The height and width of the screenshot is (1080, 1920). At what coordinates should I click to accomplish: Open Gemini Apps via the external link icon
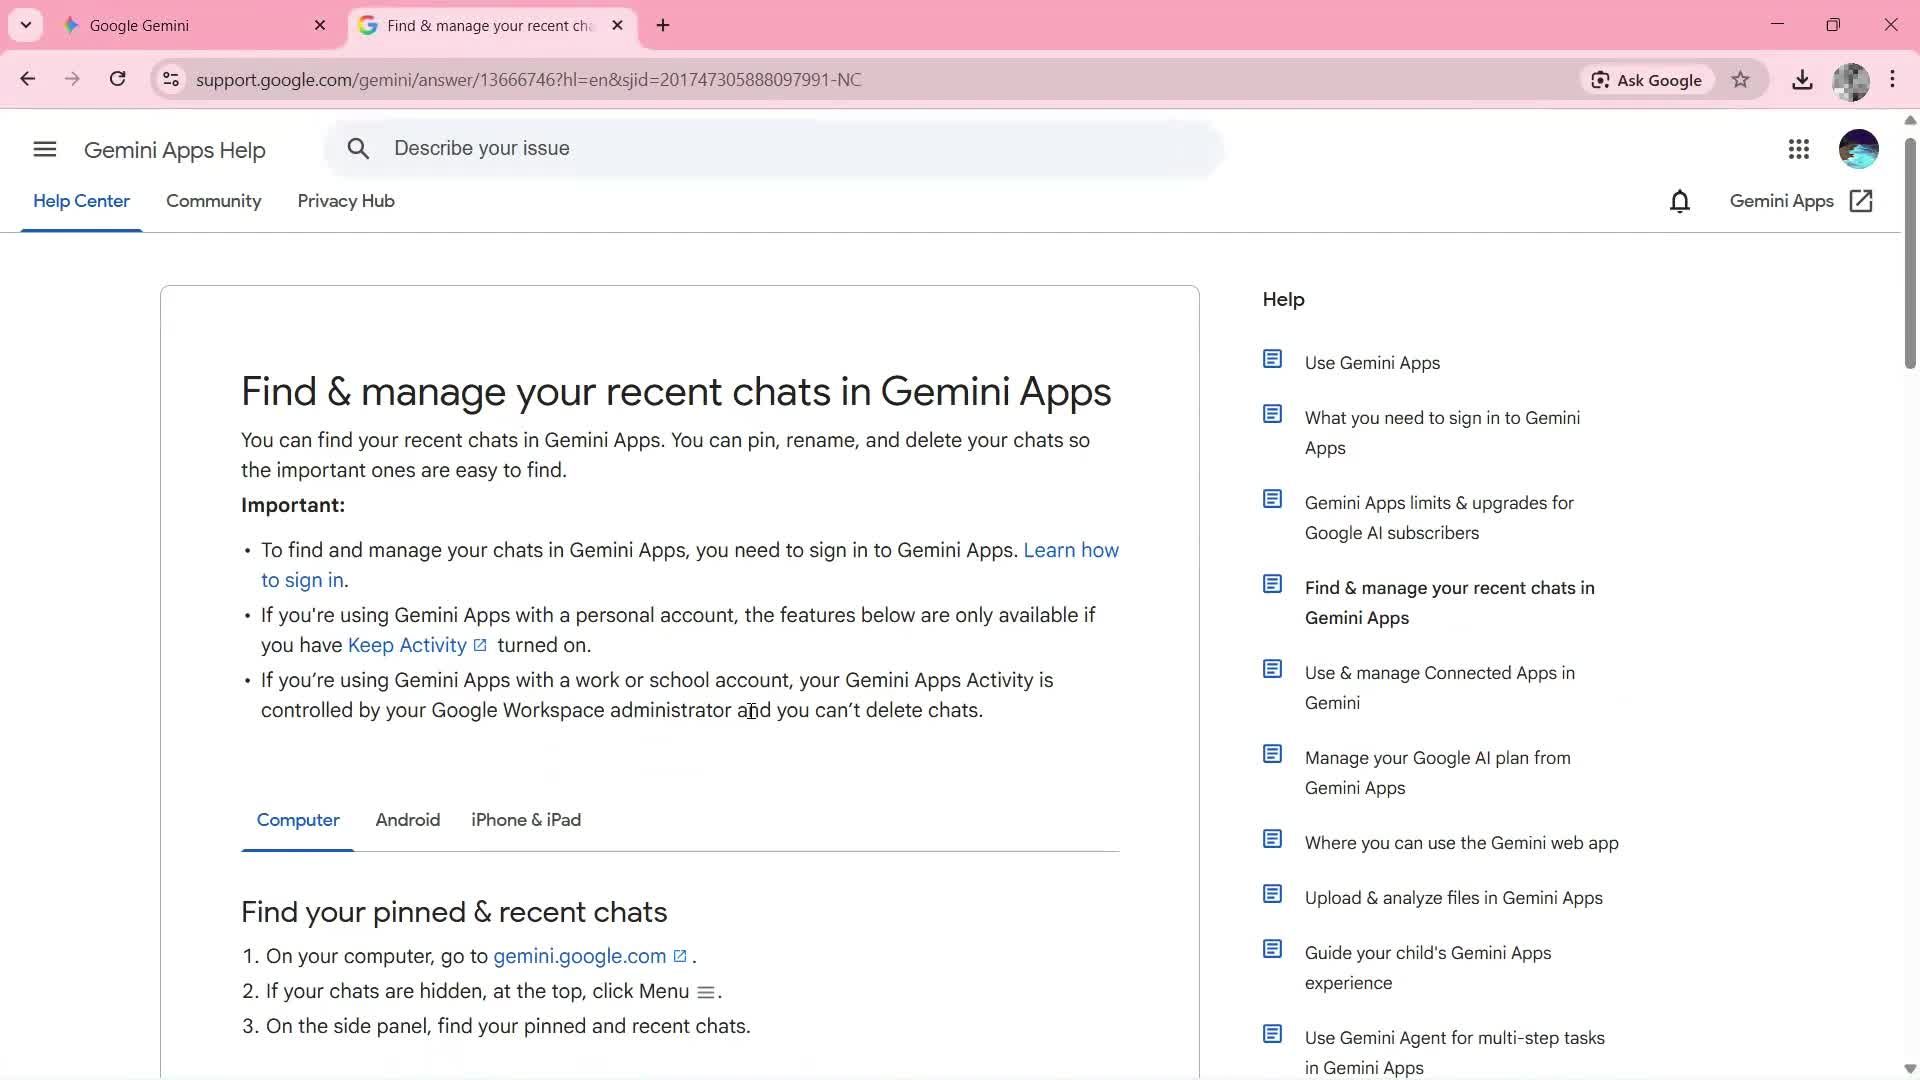(x=1861, y=201)
